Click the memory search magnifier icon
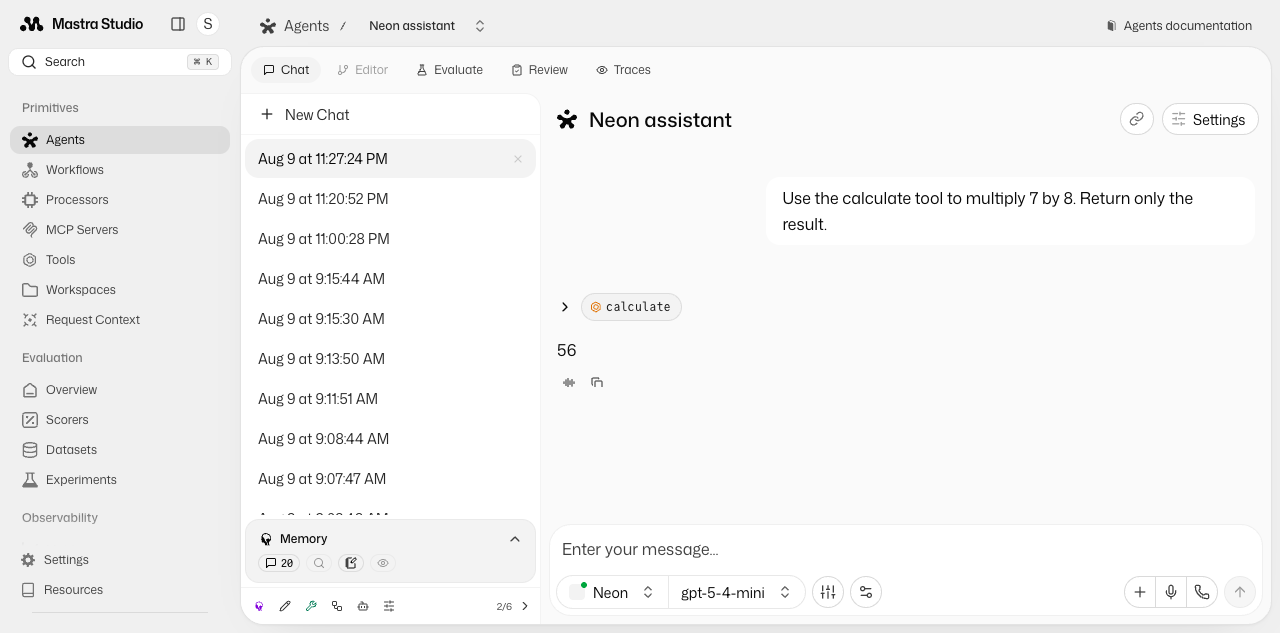The width and height of the screenshot is (1280, 633). [x=319, y=563]
